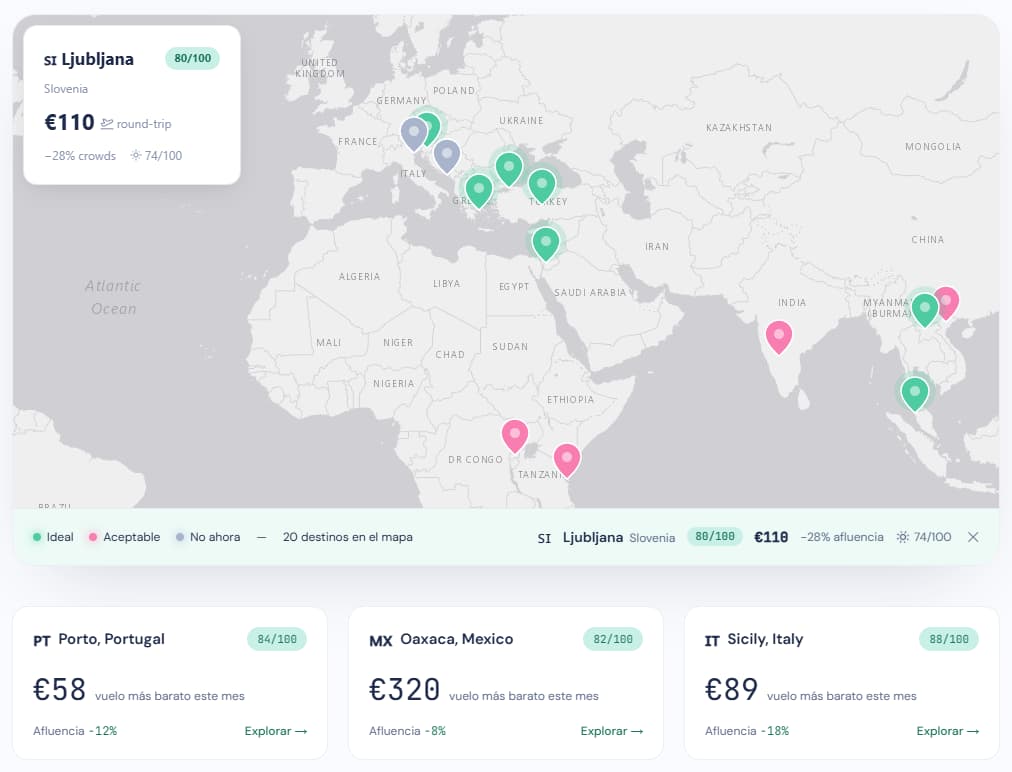Click the 80/100 badge in popup card
The height and width of the screenshot is (772, 1012).
tap(192, 58)
